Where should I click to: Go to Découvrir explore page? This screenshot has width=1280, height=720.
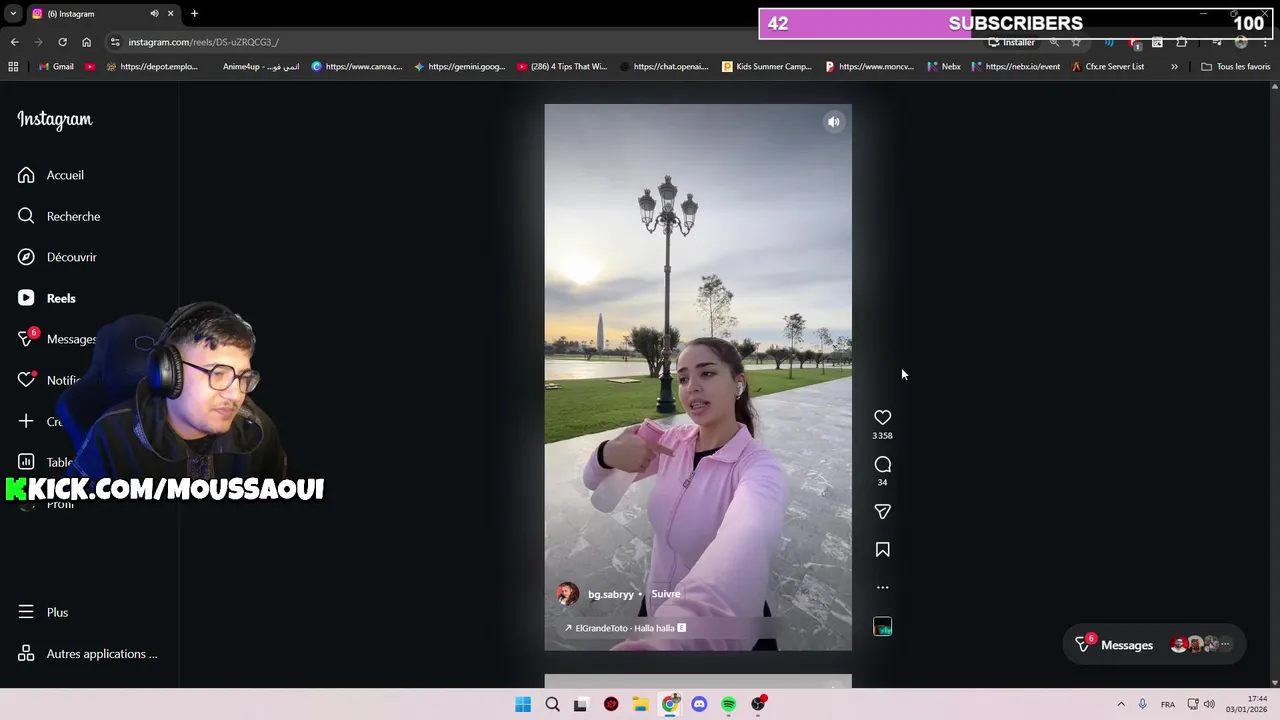tap(57, 257)
